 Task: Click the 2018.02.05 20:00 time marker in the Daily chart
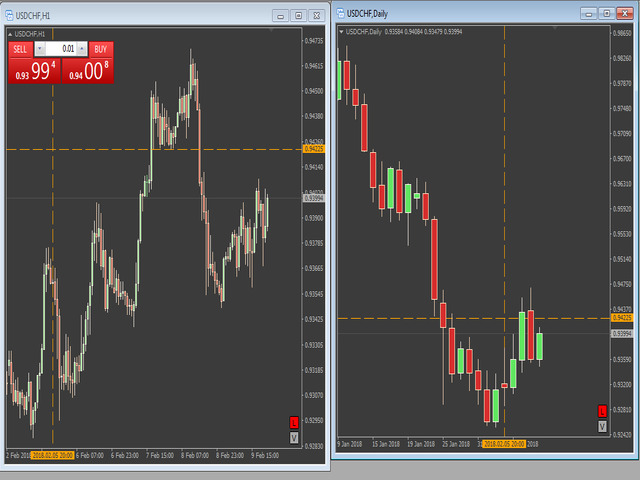[x=504, y=444]
